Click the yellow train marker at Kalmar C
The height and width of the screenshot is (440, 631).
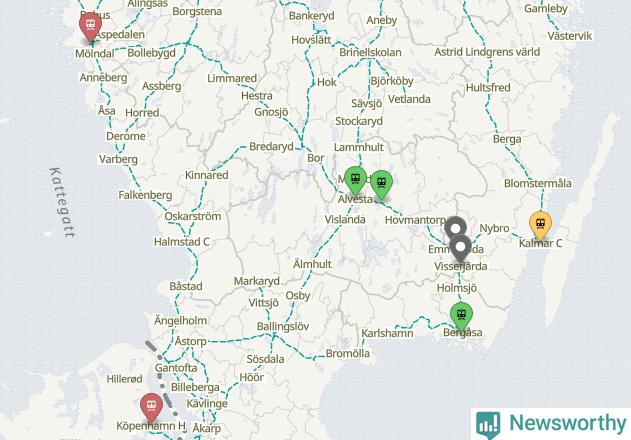click(540, 225)
